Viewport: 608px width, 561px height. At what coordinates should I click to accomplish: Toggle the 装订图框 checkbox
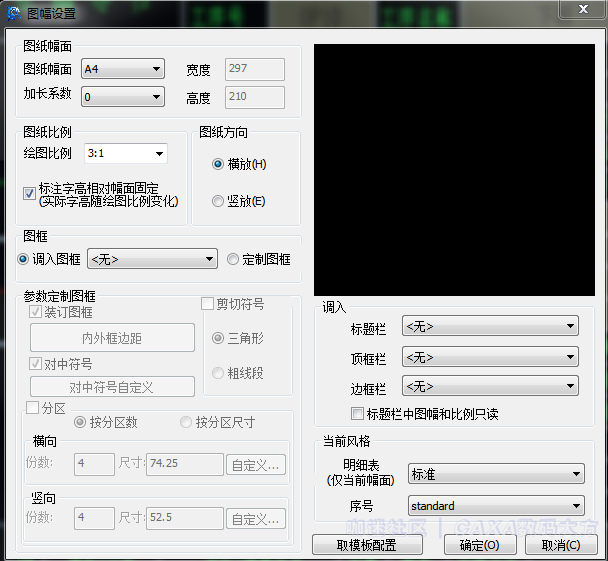pos(36,312)
